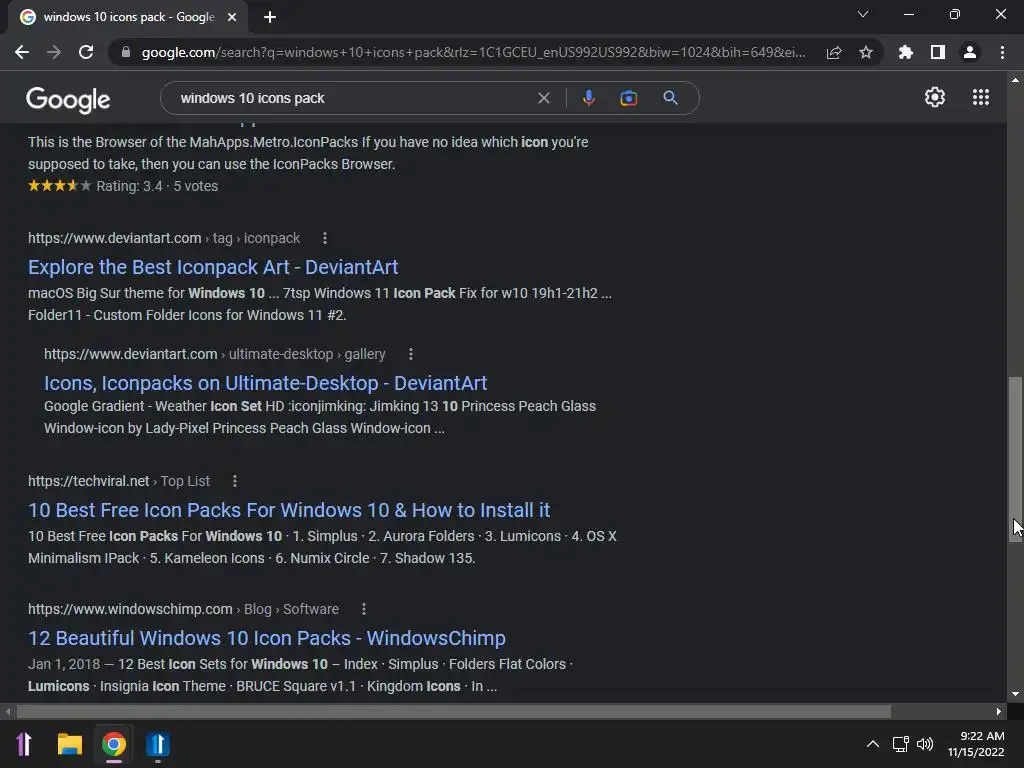Click the browser forward arrow

54,52
